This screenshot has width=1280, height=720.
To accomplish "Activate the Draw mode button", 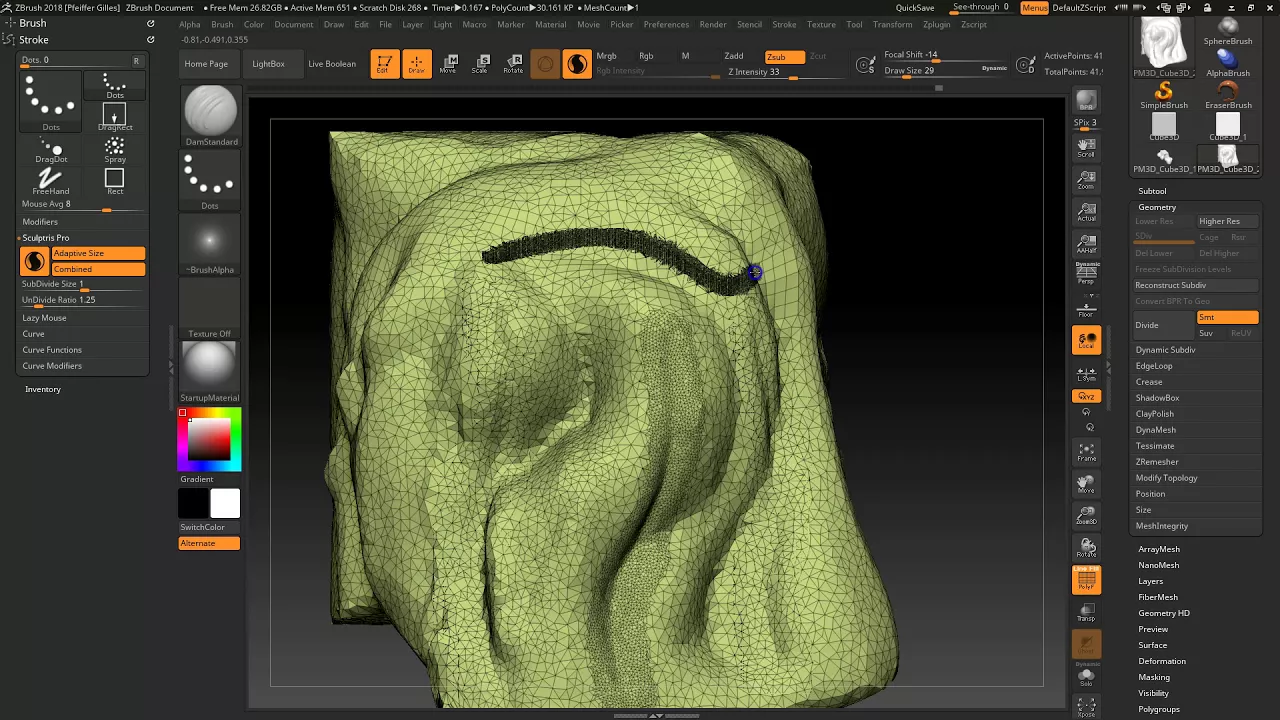I will [x=417, y=64].
